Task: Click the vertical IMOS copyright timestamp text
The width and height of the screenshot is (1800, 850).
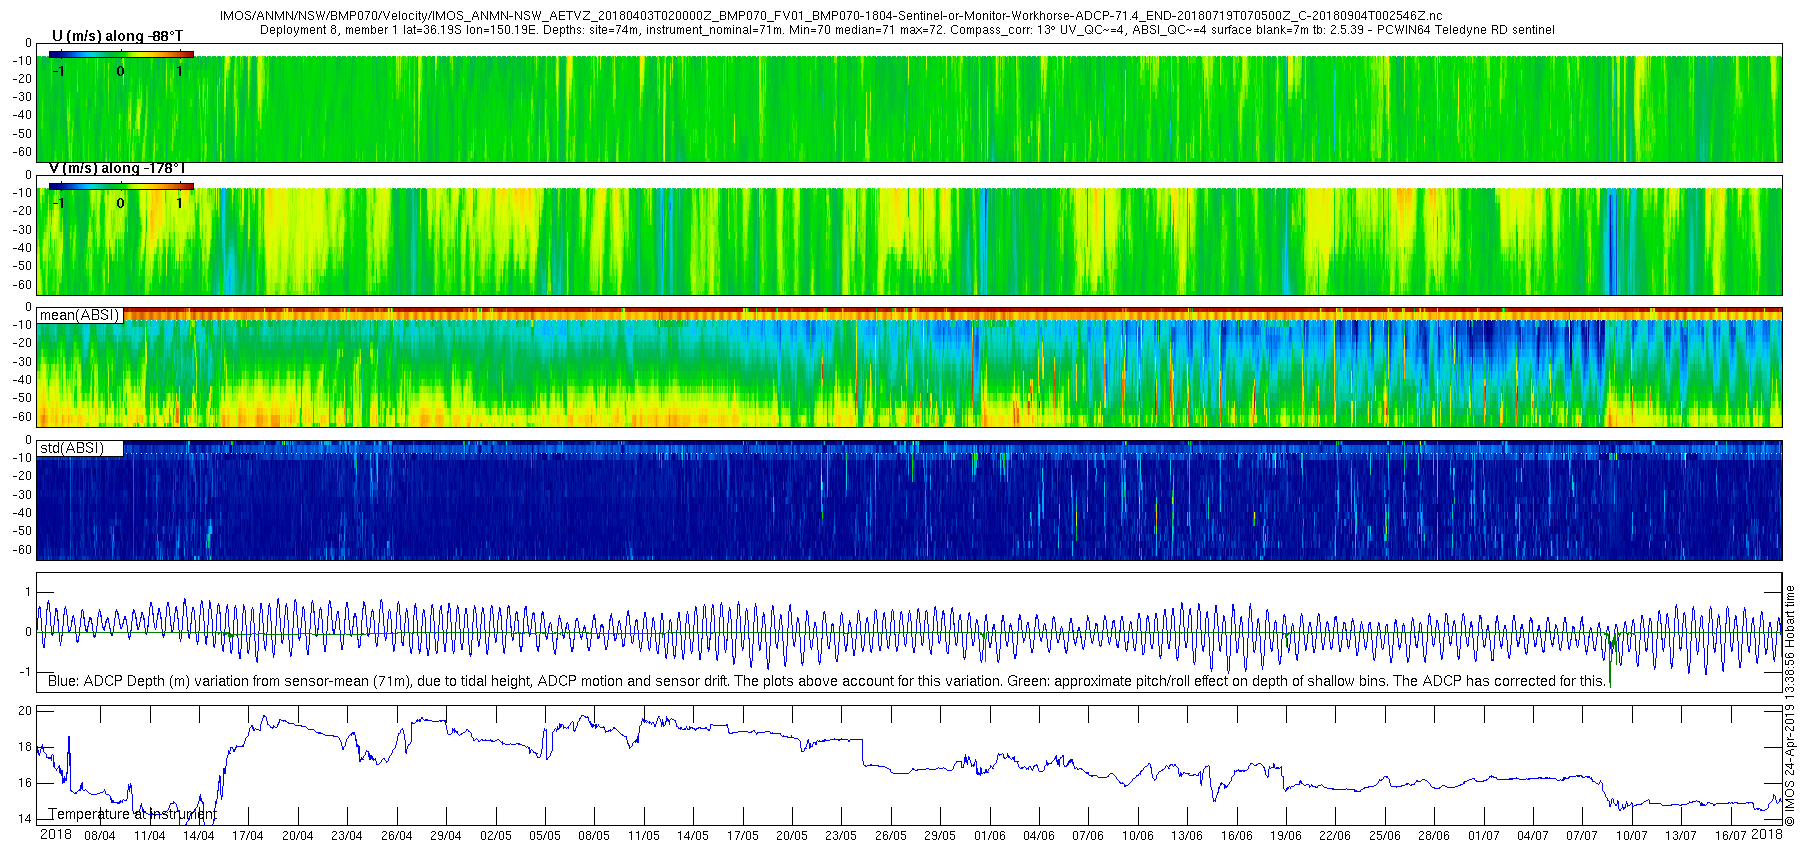Action: pyautogui.click(x=1790, y=706)
